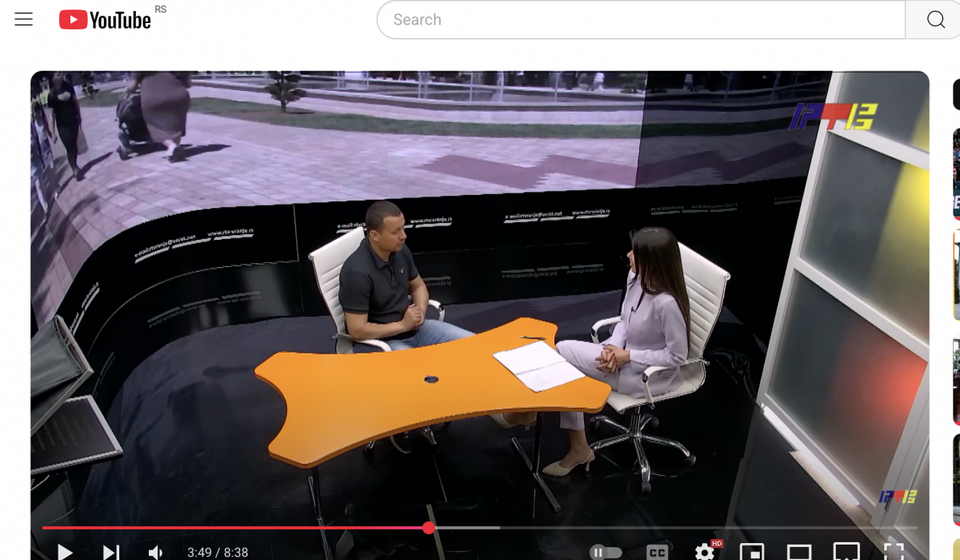Viewport: 960px width, 560px height.
Task: Mute the video volume
Action: [x=156, y=552]
